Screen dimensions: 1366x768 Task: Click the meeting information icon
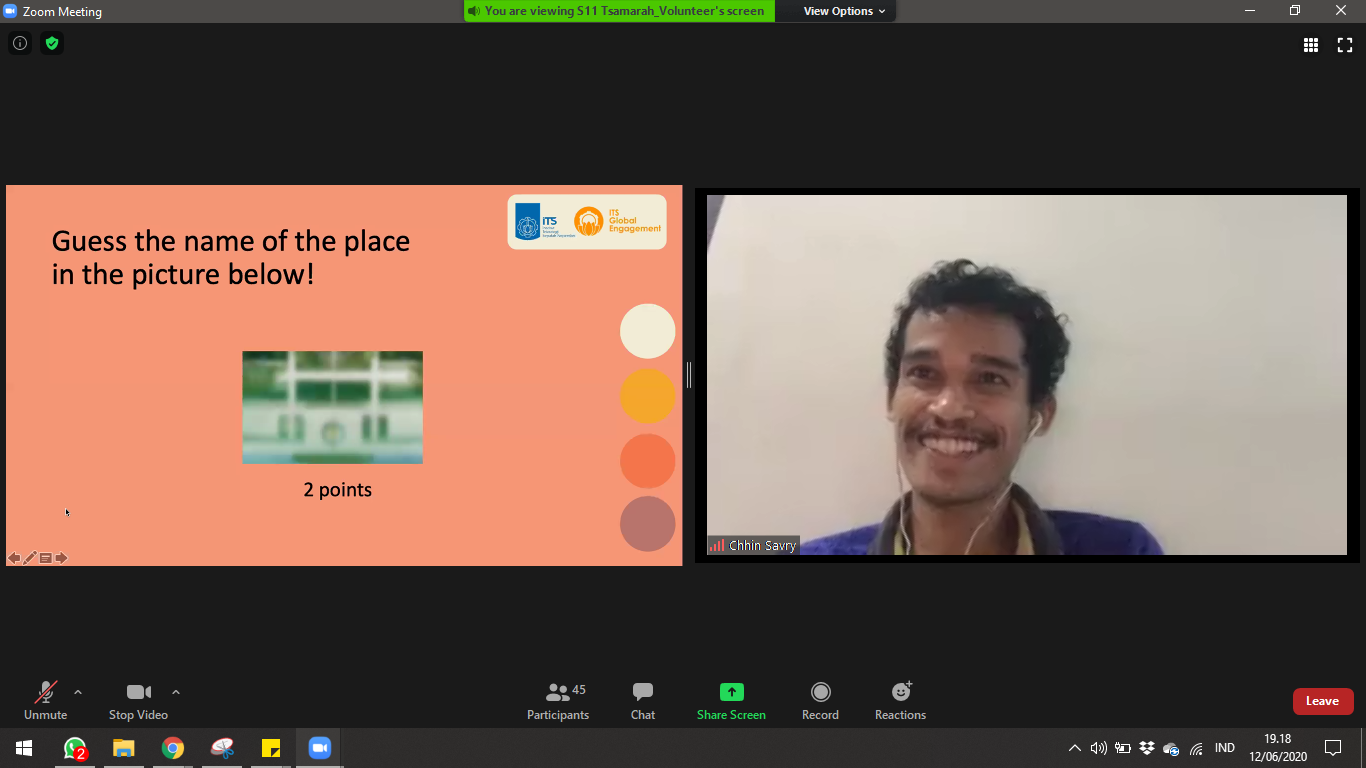[20, 43]
